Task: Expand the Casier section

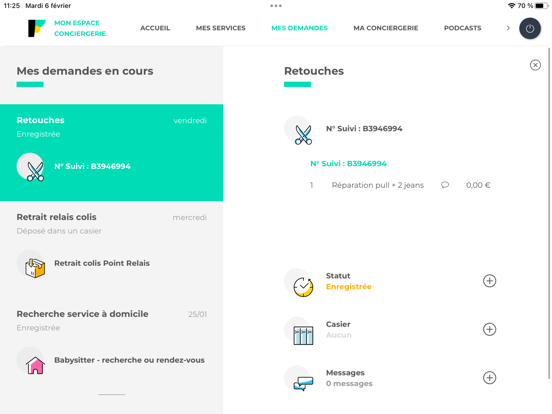Action: click(489, 329)
